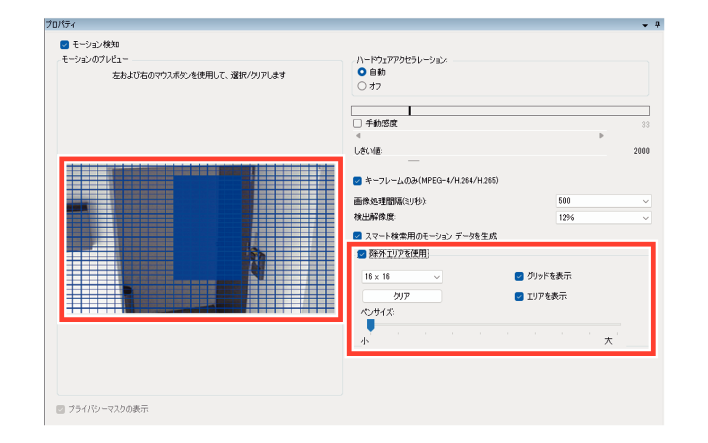Click the 大 pen size label
Image resolution: width=708 pixels, height=443 pixels.
608,340
